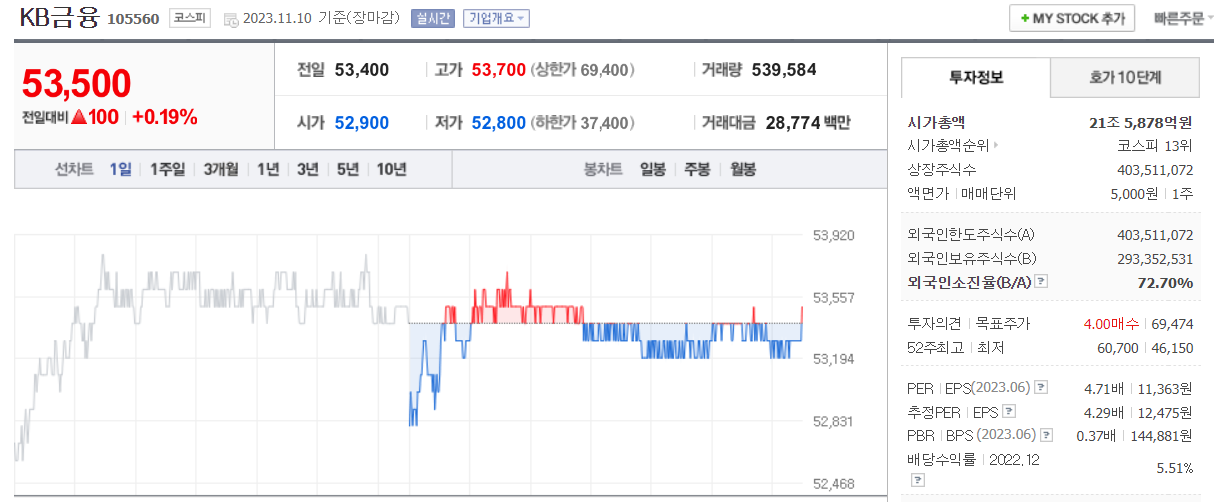
Task: Expand the 시가총액순위 arrow
Action: pyautogui.click(x=995, y=146)
